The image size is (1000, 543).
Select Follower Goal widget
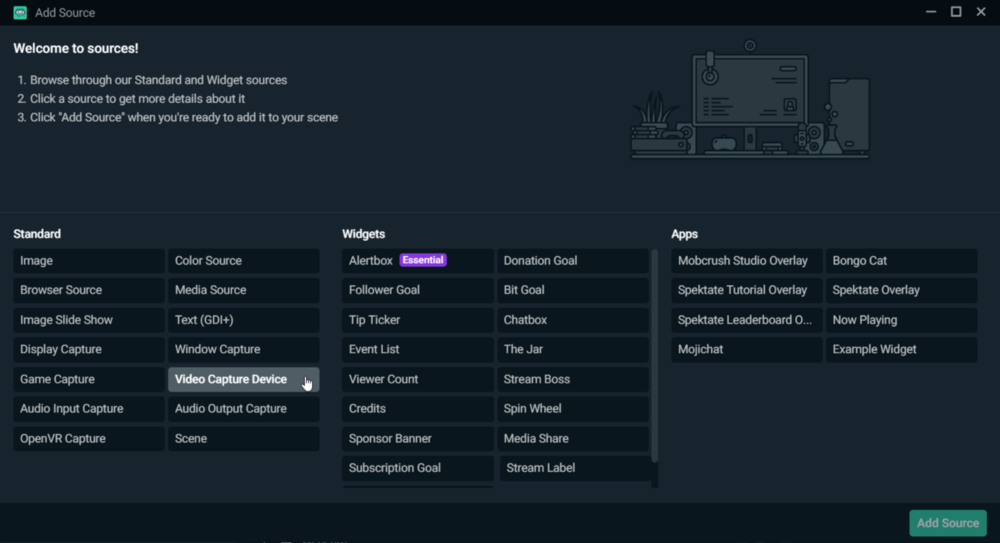(418, 290)
